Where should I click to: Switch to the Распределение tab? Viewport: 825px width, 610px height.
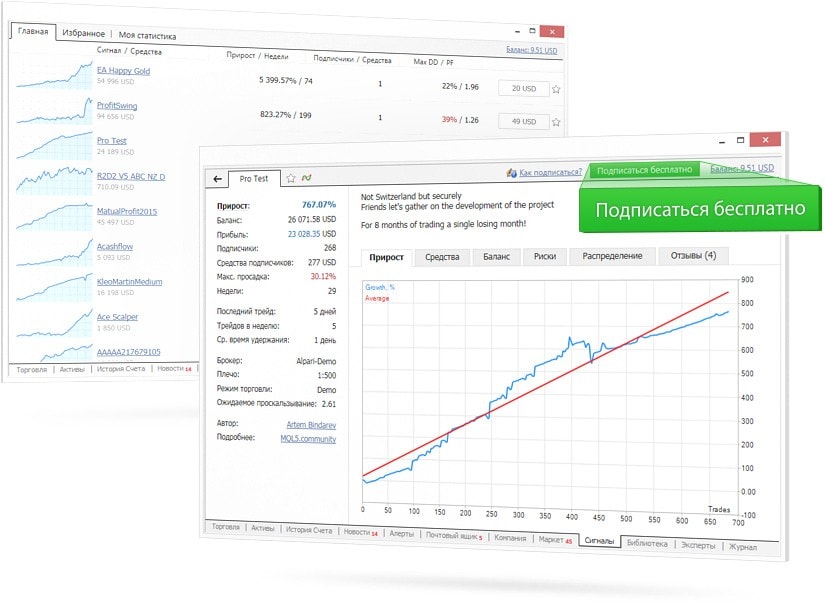click(612, 257)
